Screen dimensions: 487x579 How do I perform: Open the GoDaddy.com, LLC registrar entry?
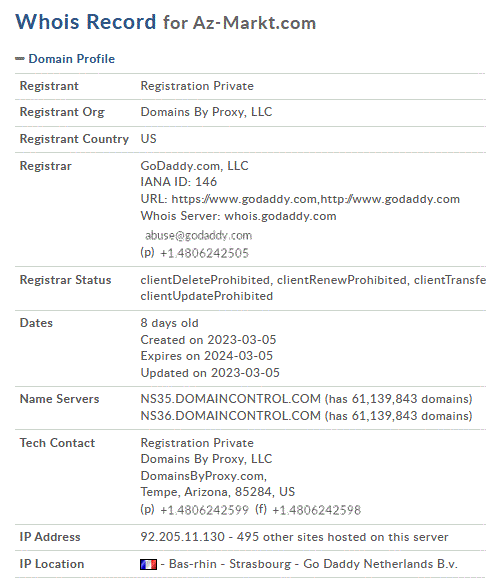coord(194,166)
